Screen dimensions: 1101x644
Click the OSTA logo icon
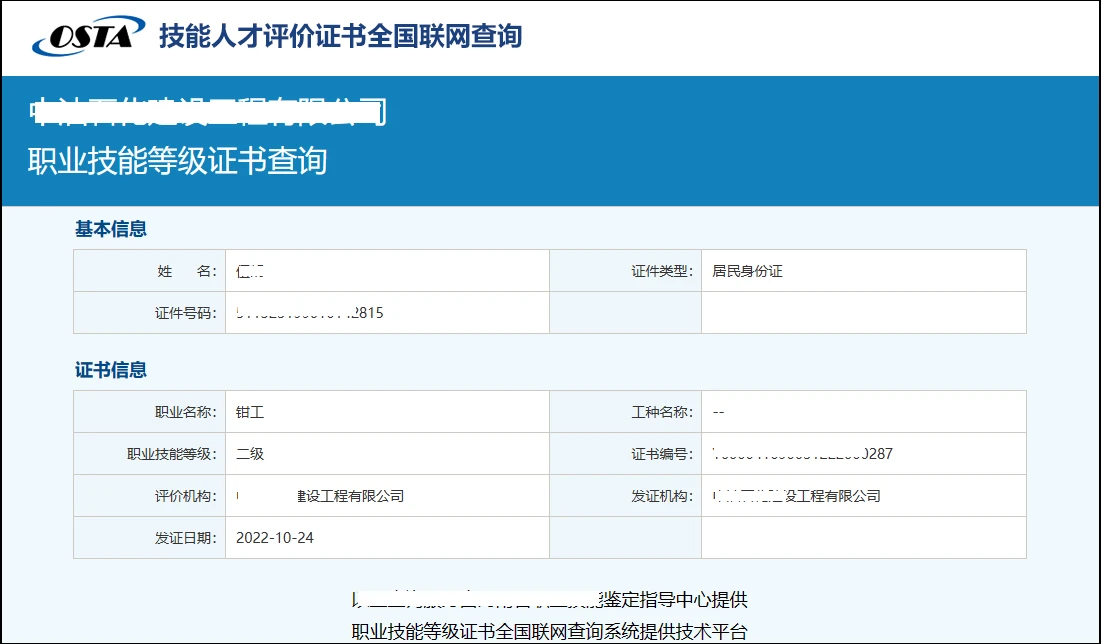(88, 36)
